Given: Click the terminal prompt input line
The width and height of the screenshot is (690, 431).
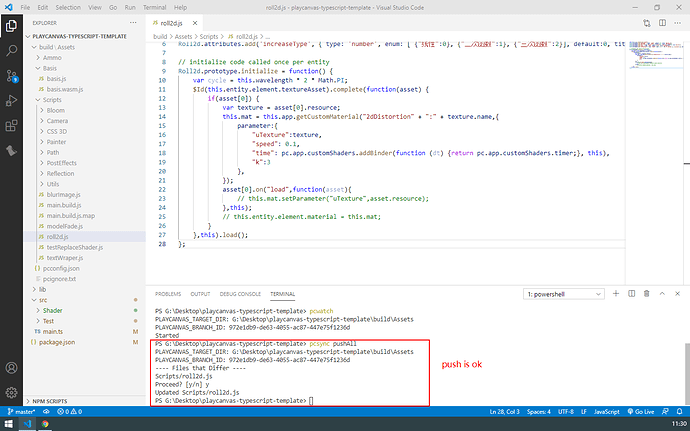Looking at the screenshot, I should click(x=233, y=401).
